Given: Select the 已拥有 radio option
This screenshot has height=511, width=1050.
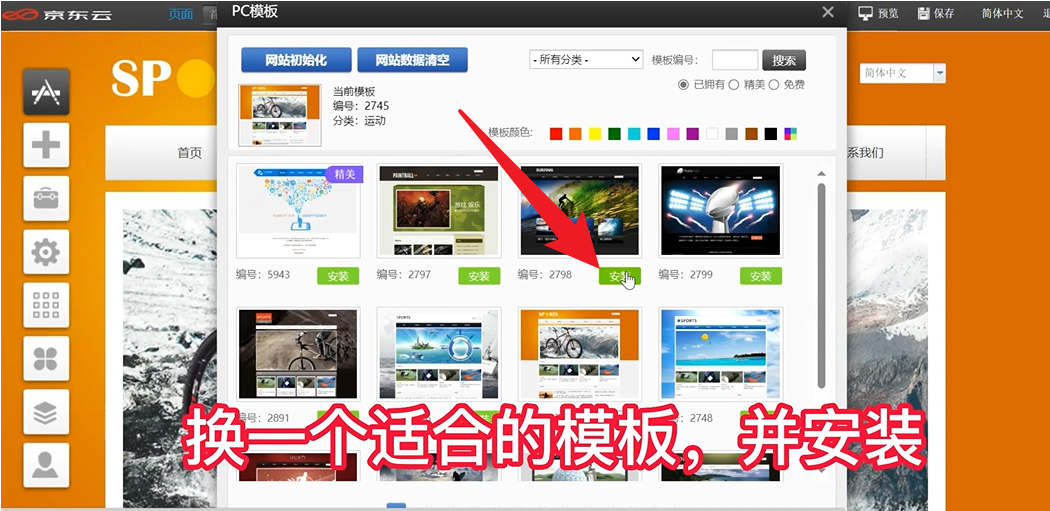Looking at the screenshot, I should (683, 85).
